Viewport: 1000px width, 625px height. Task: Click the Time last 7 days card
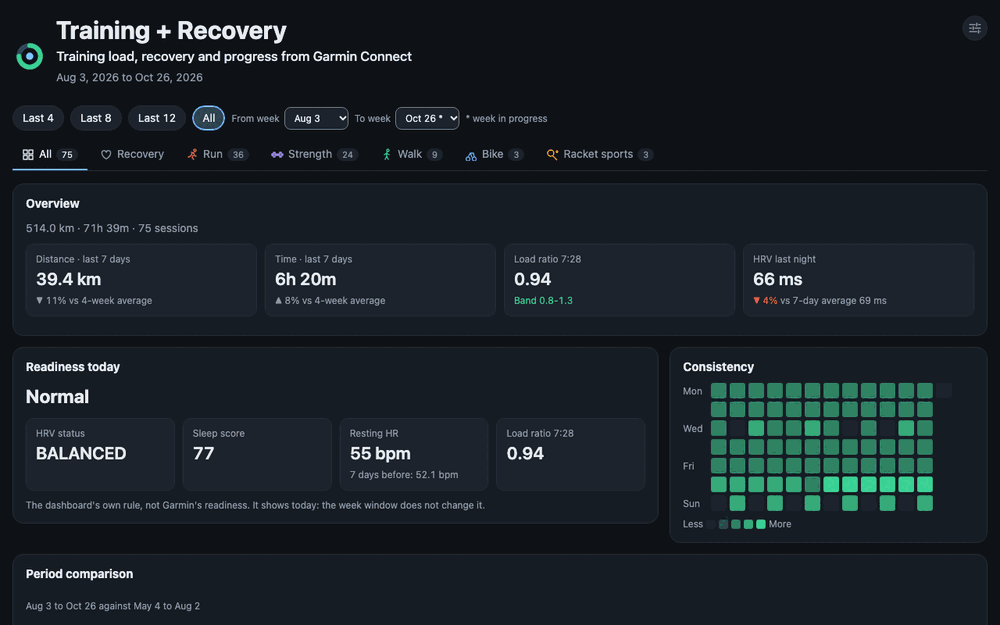coord(380,280)
